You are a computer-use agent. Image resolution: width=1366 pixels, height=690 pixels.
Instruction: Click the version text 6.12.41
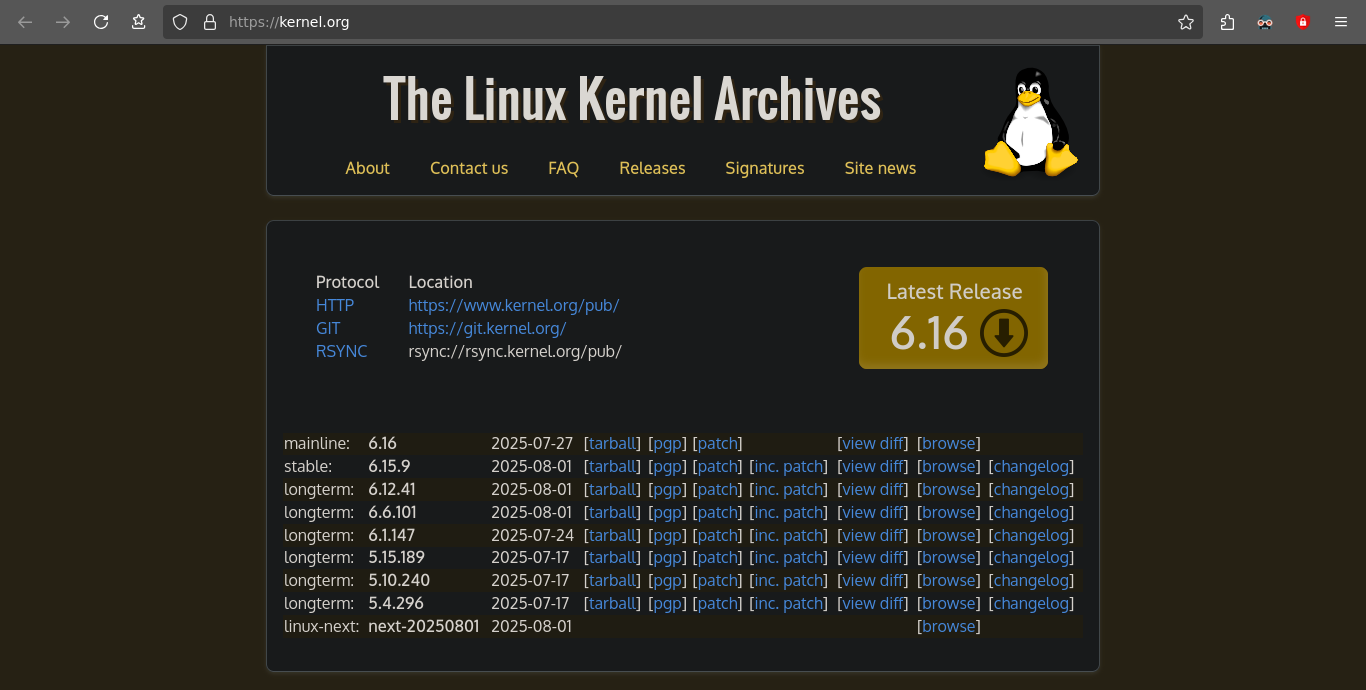pos(392,489)
